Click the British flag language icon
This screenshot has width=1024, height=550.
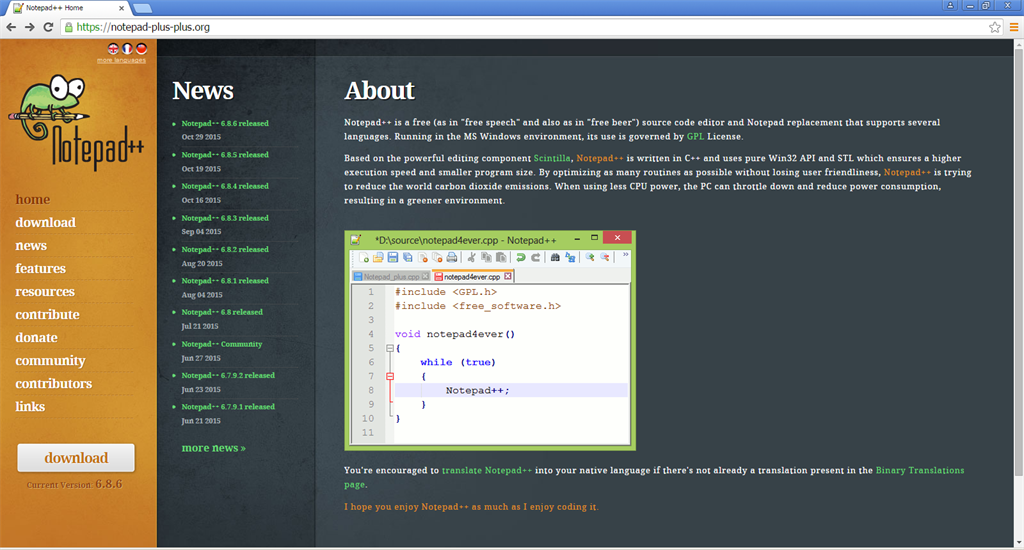[x=113, y=48]
